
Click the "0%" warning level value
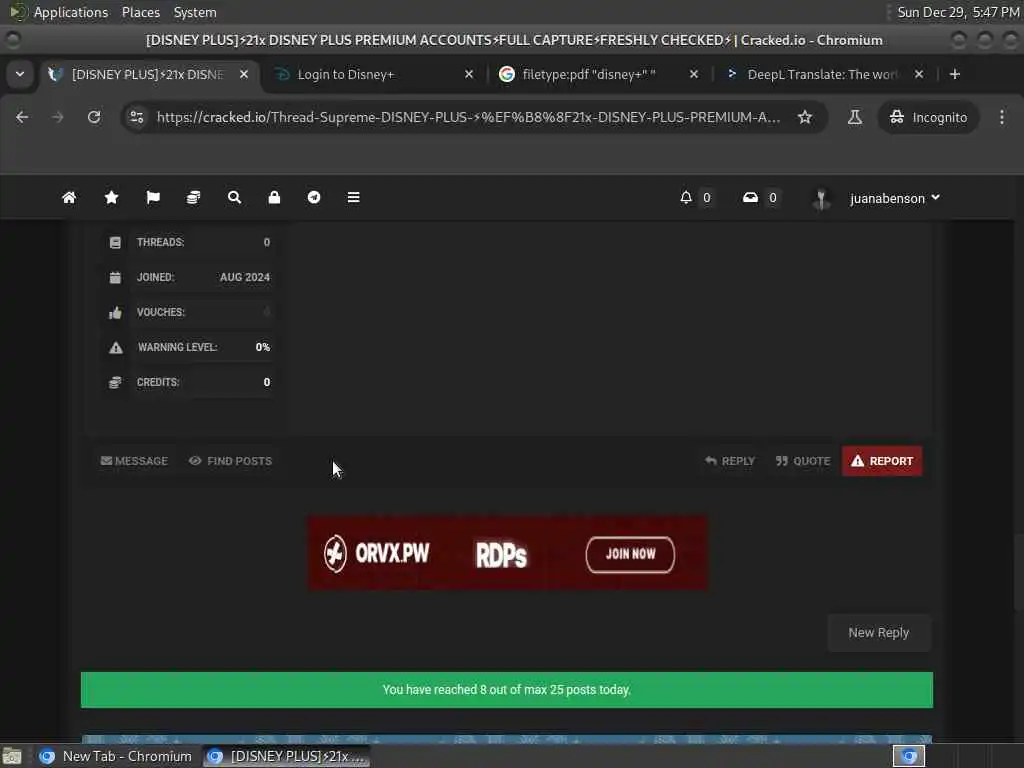pos(263,347)
